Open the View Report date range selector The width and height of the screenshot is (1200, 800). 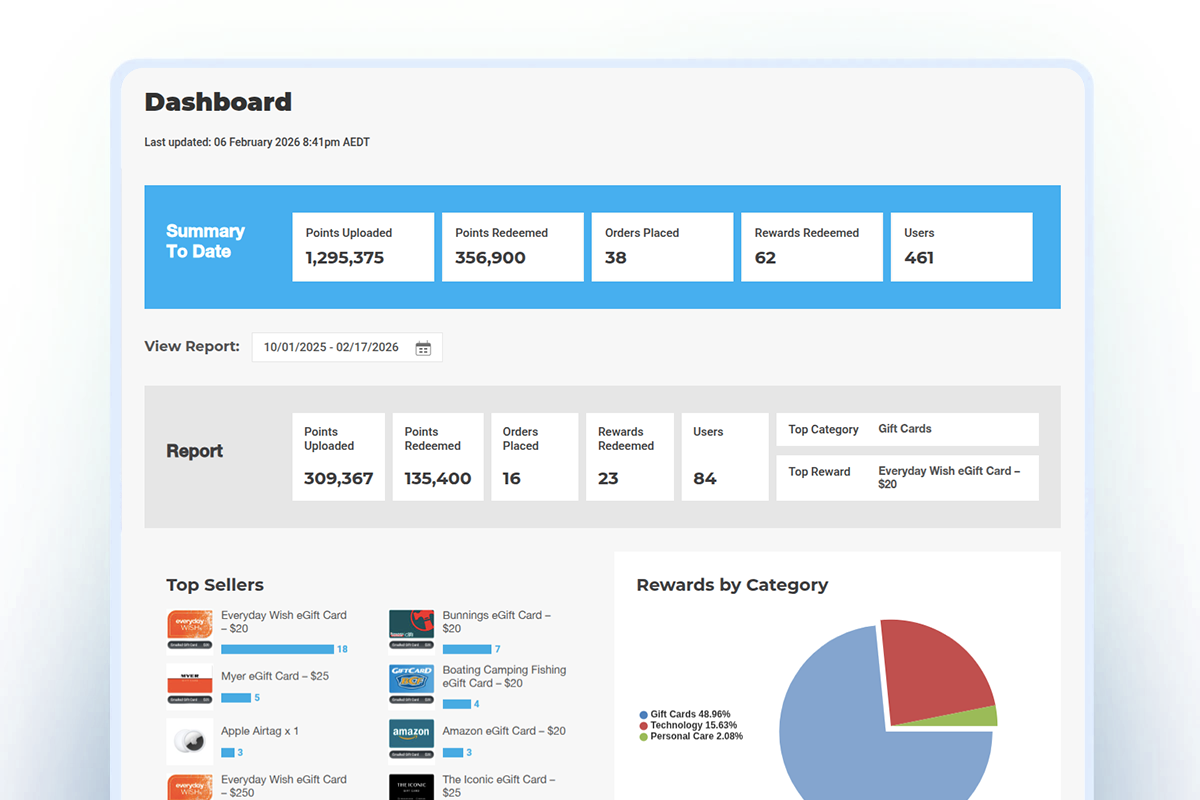335,347
